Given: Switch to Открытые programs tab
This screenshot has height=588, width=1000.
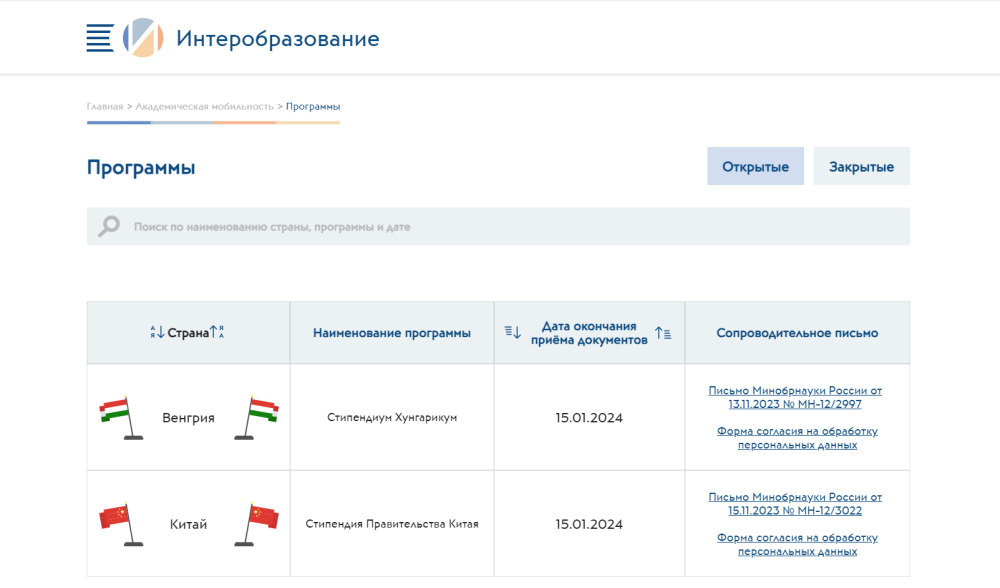Looking at the screenshot, I should pos(755,167).
